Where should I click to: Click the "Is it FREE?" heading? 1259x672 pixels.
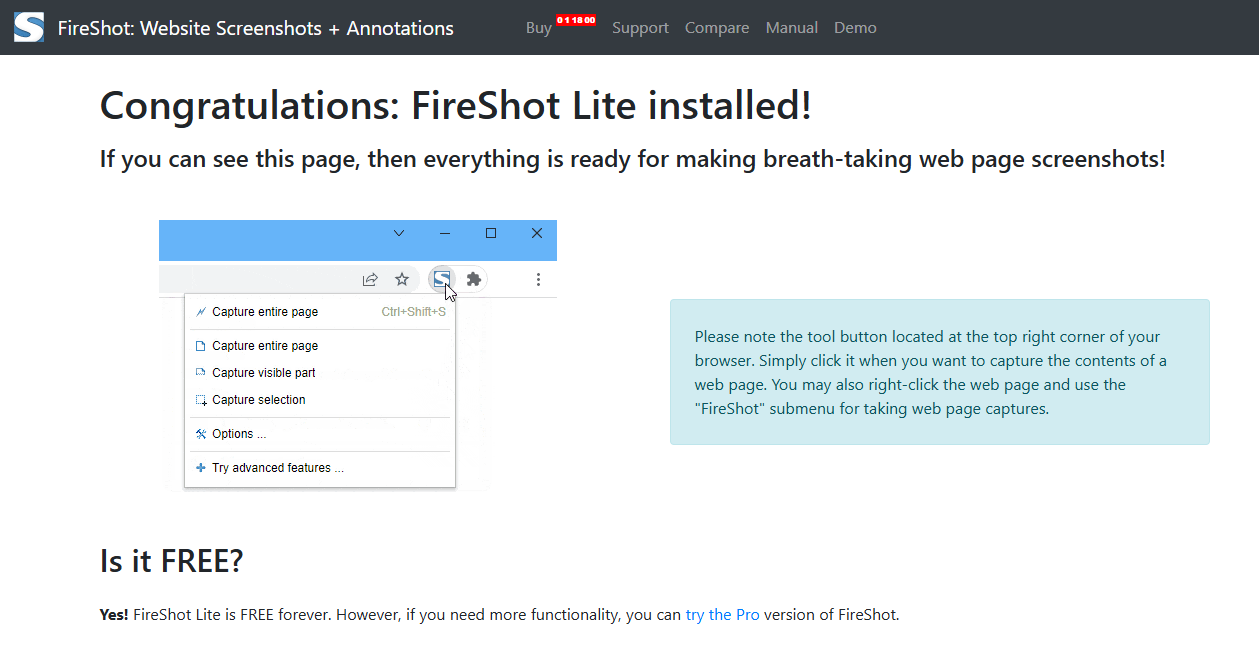point(171,561)
